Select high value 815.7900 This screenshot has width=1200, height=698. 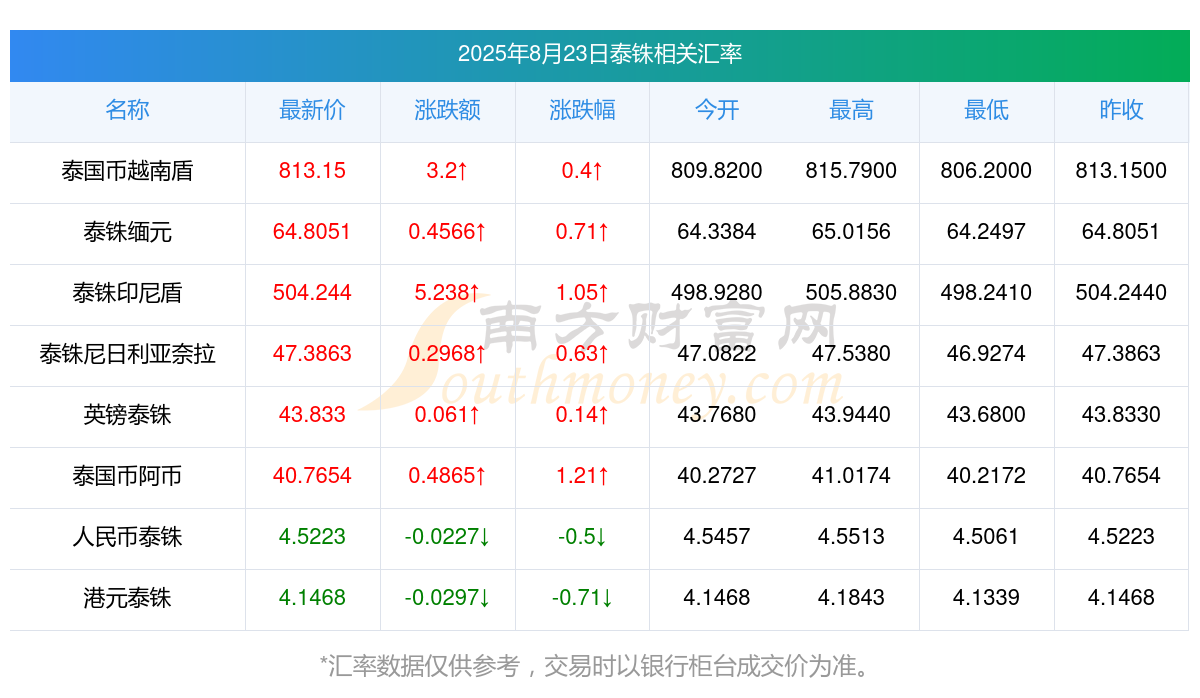click(851, 171)
